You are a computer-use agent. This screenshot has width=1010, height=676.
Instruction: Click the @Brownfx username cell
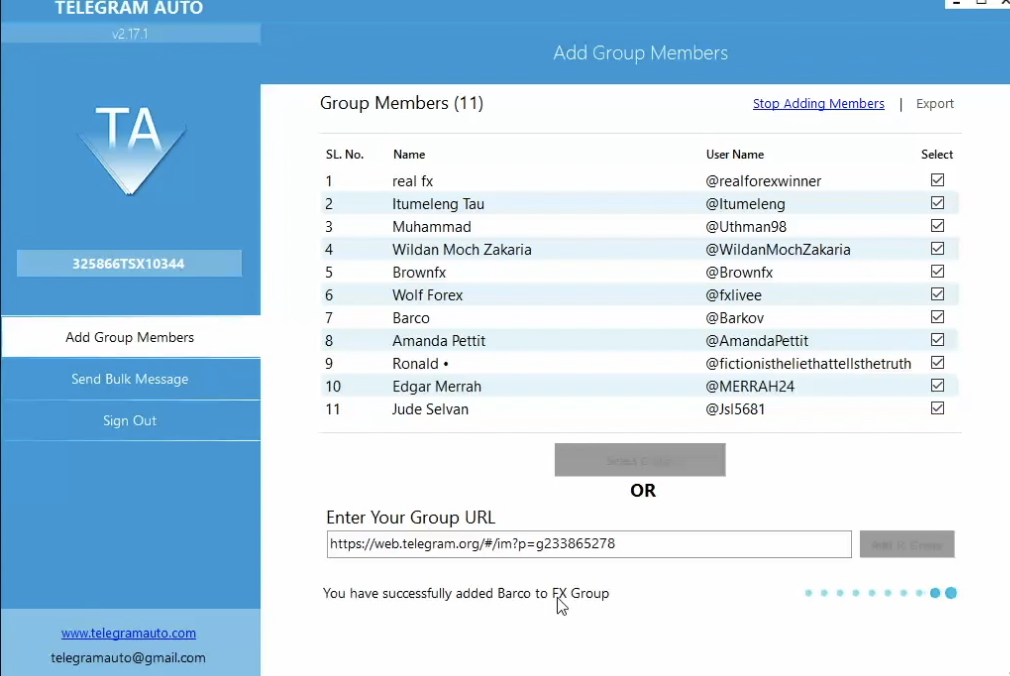click(x=739, y=273)
